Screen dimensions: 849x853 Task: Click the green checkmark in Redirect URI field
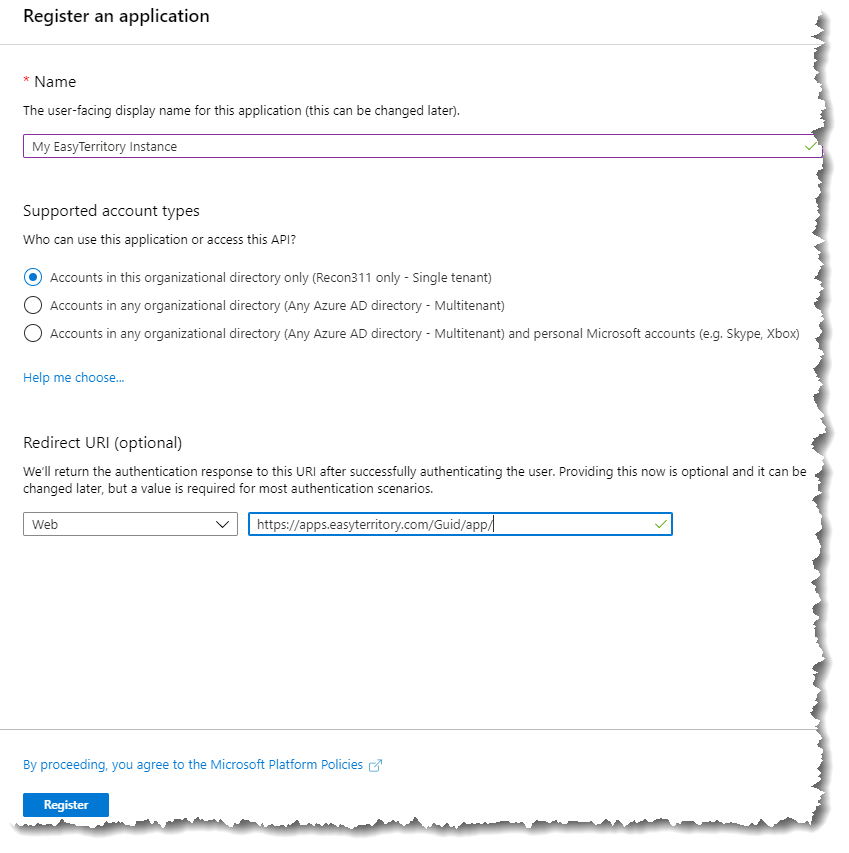pos(661,524)
